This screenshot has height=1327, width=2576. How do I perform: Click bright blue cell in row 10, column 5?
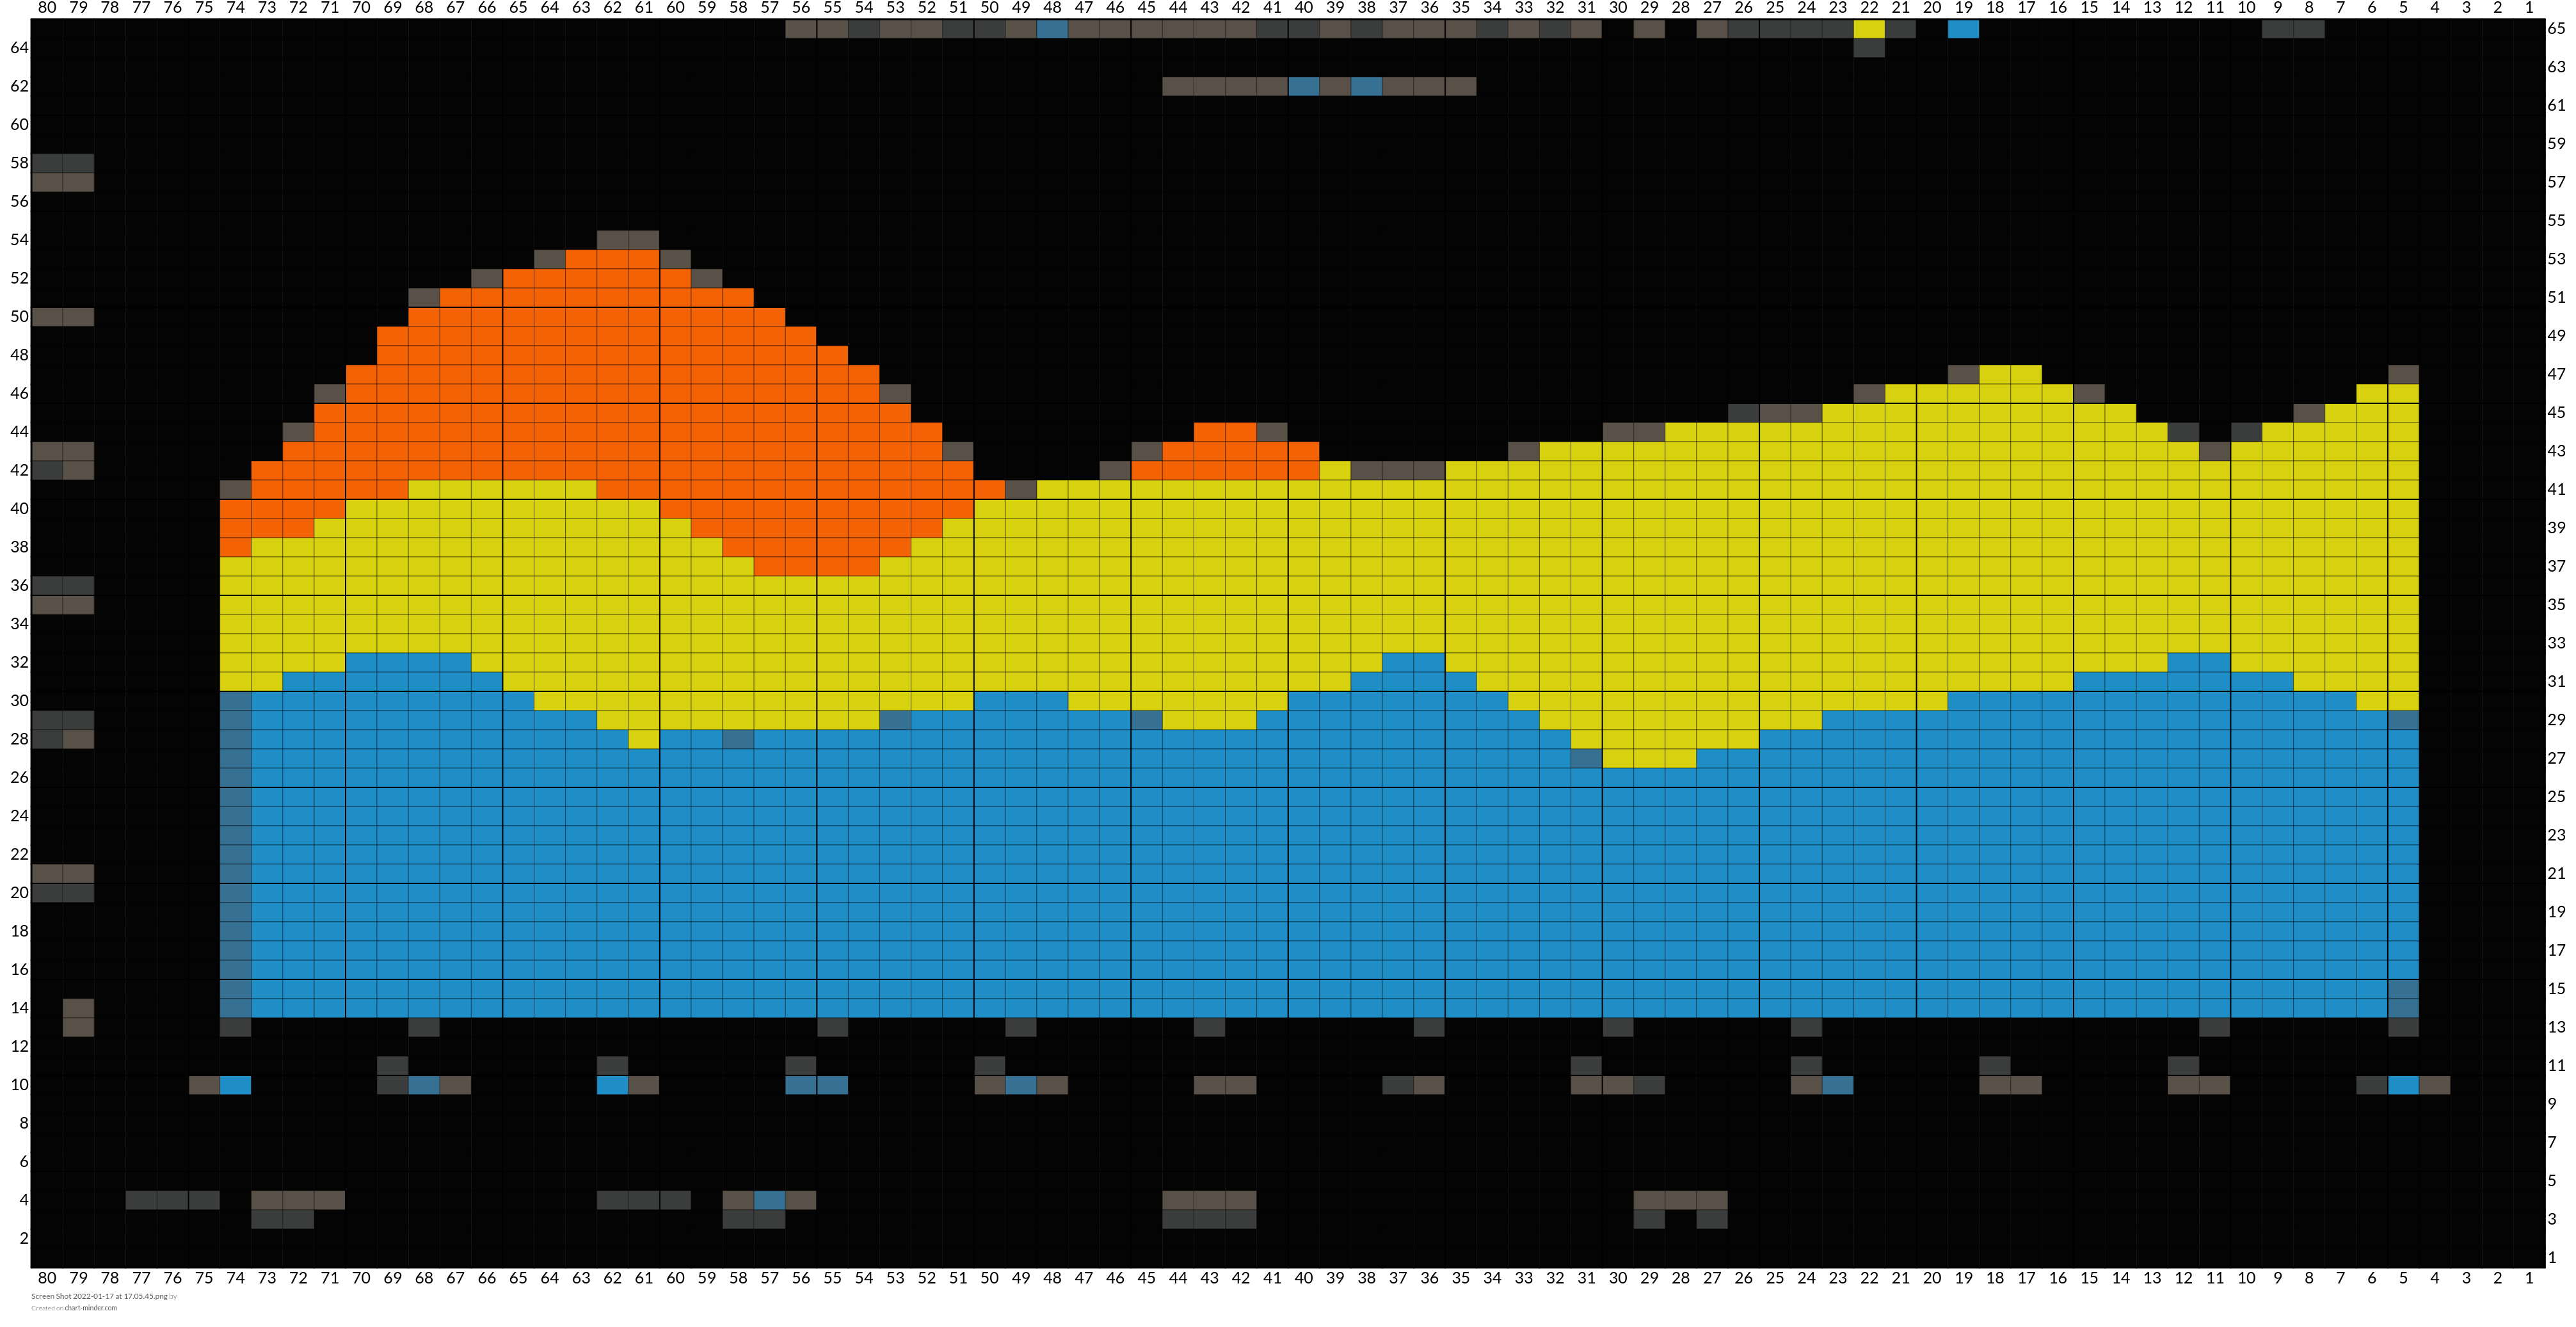coord(2403,1085)
